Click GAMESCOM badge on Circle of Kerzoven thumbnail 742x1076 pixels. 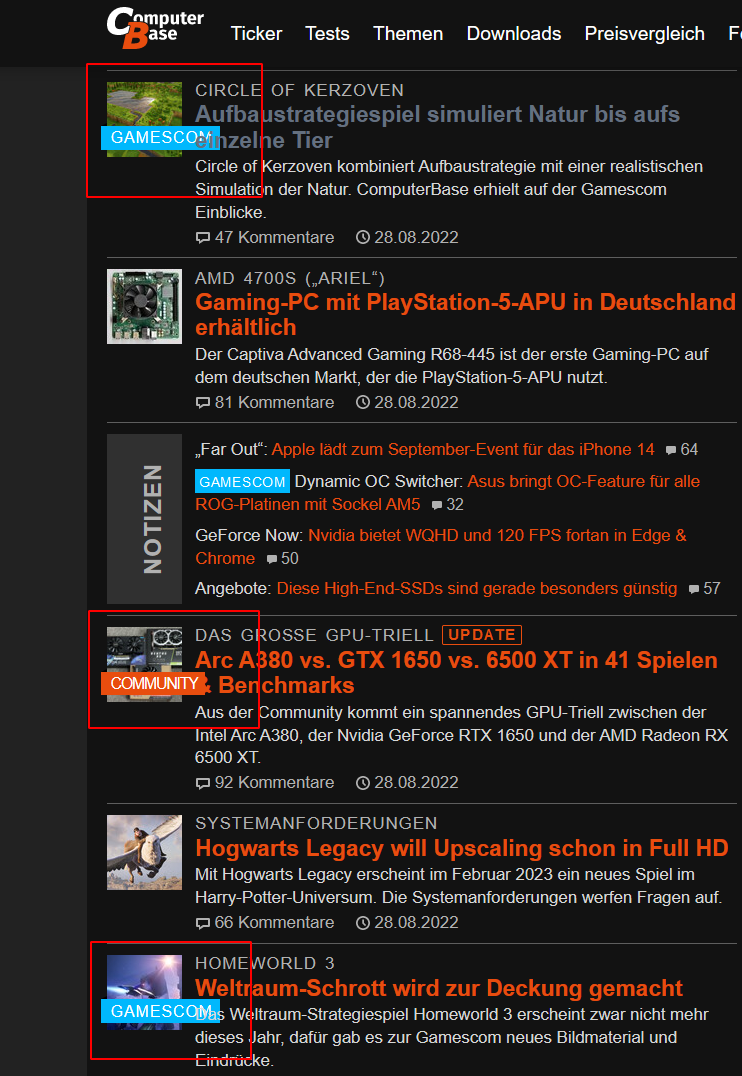coord(160,138)
